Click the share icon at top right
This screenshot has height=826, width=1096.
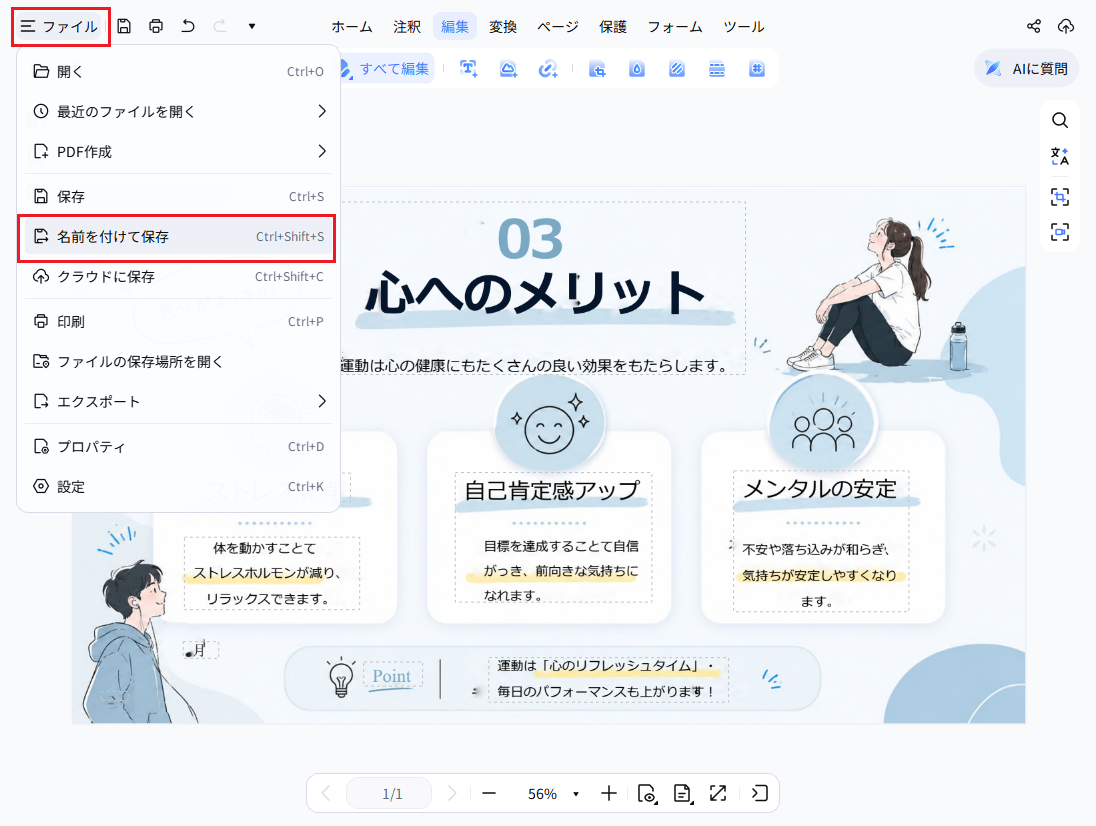click(1034, 27)
